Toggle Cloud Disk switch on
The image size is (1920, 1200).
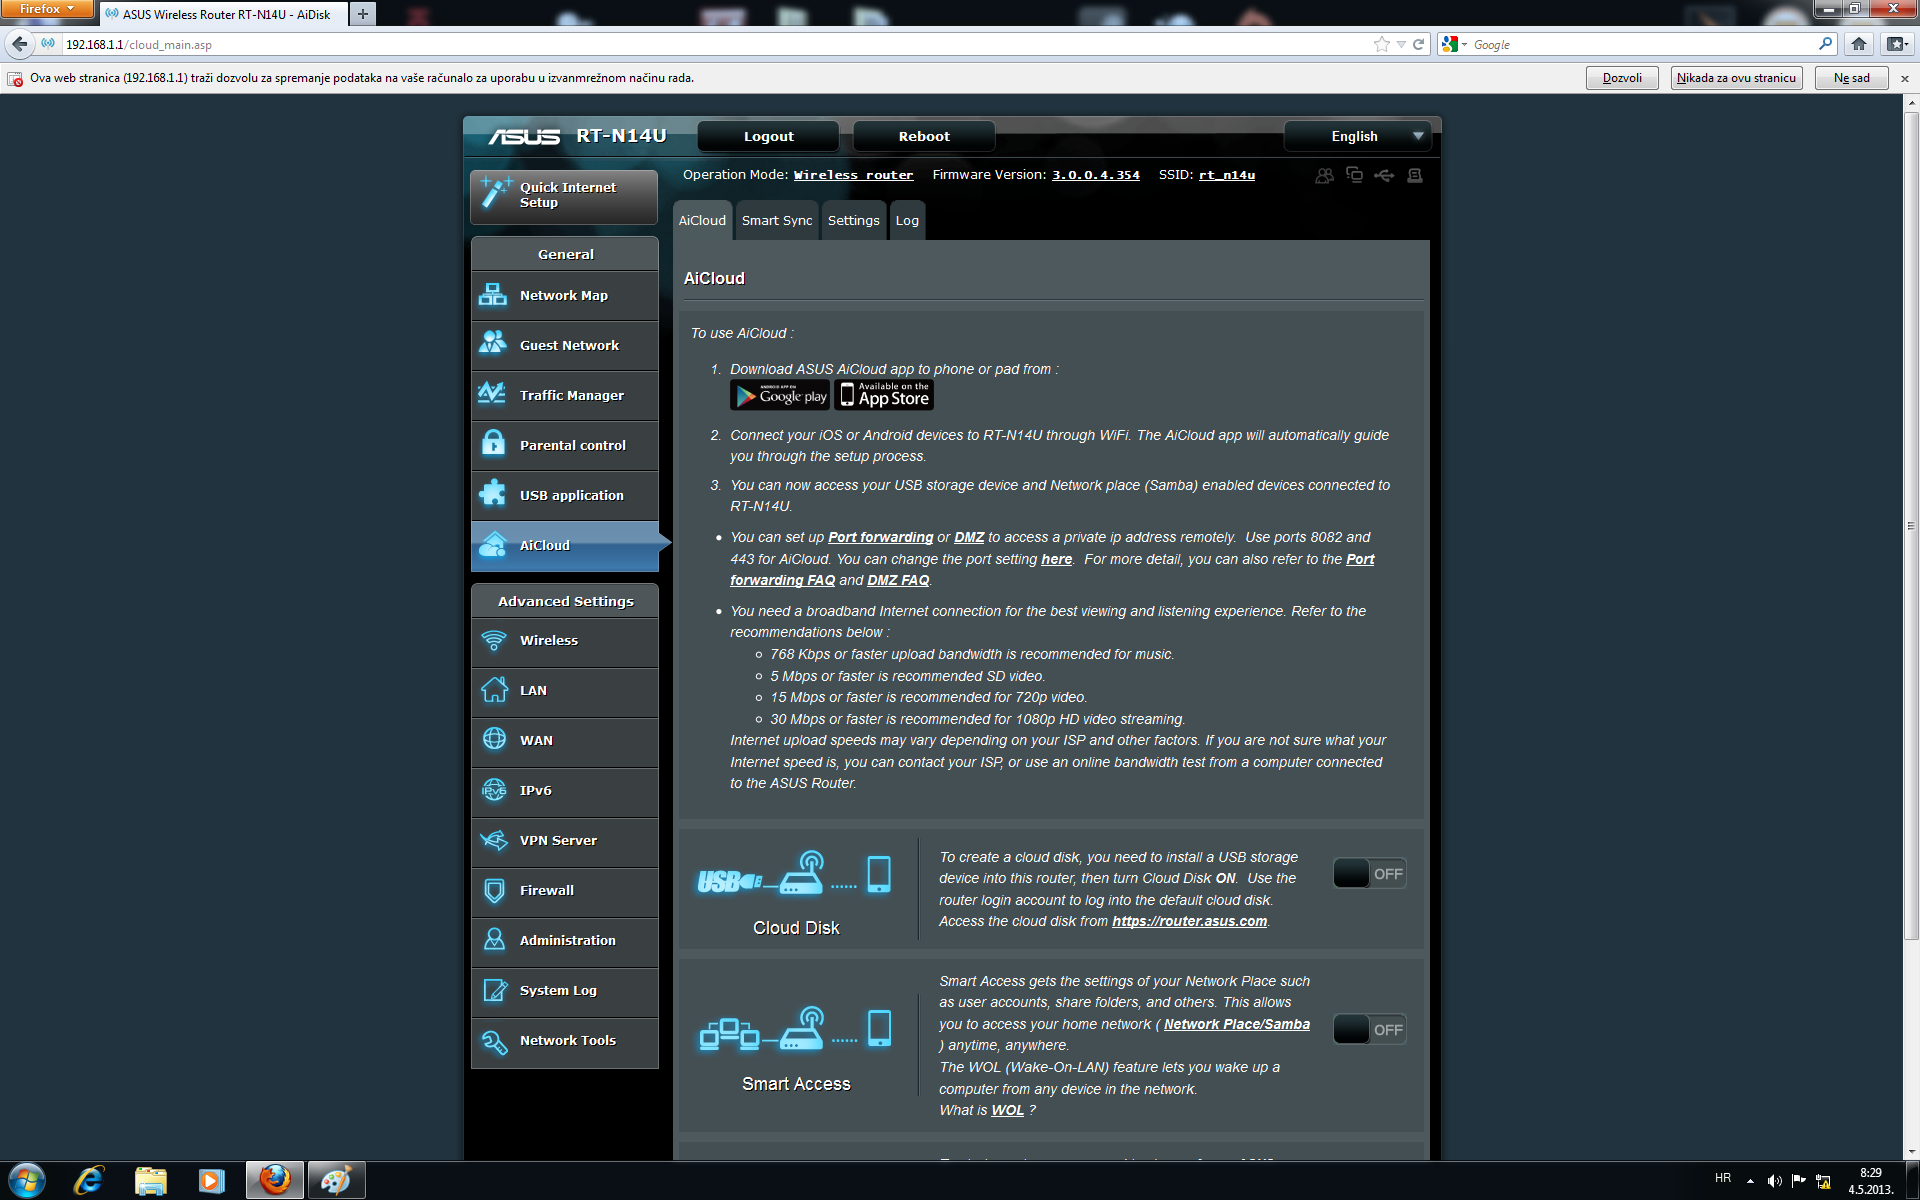[1369, 874]
